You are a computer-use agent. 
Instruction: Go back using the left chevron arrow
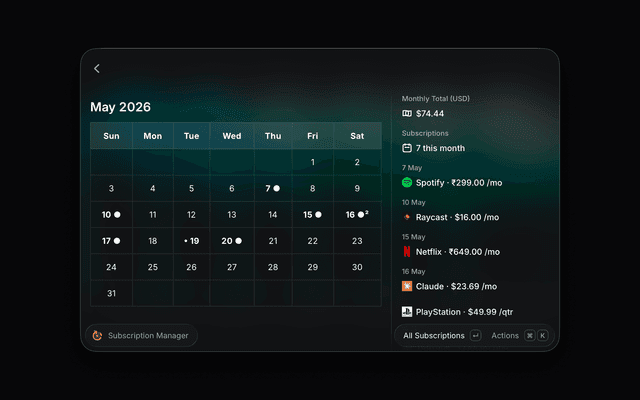click(97, 69)
